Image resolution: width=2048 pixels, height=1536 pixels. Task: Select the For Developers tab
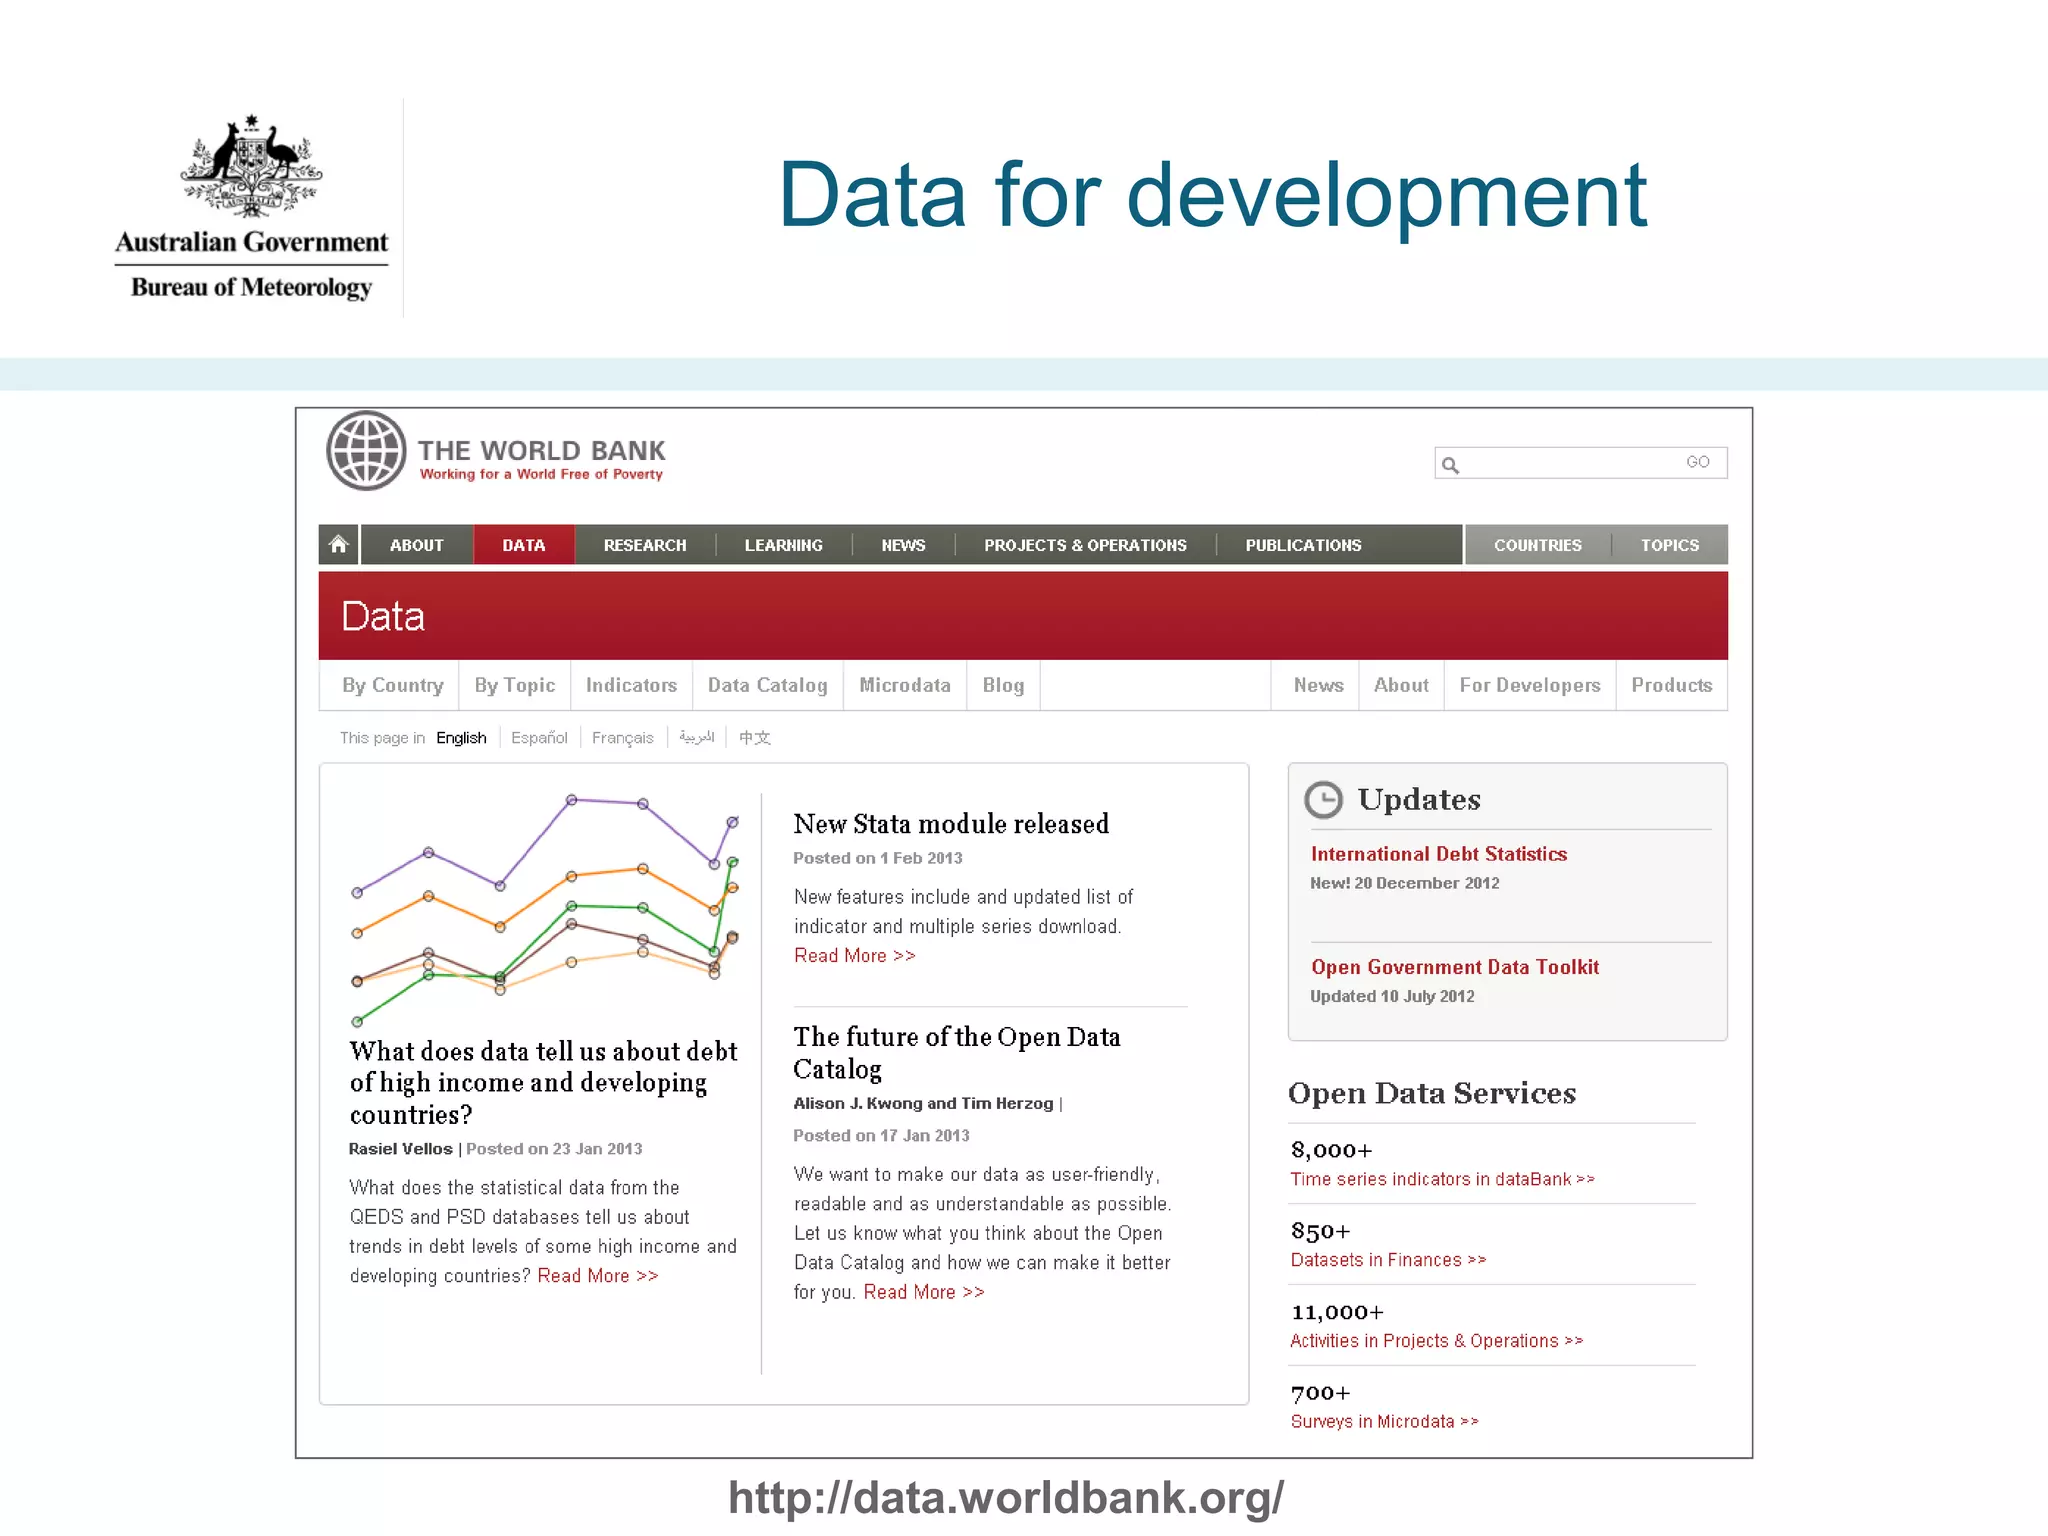(x=1530, y=685)
